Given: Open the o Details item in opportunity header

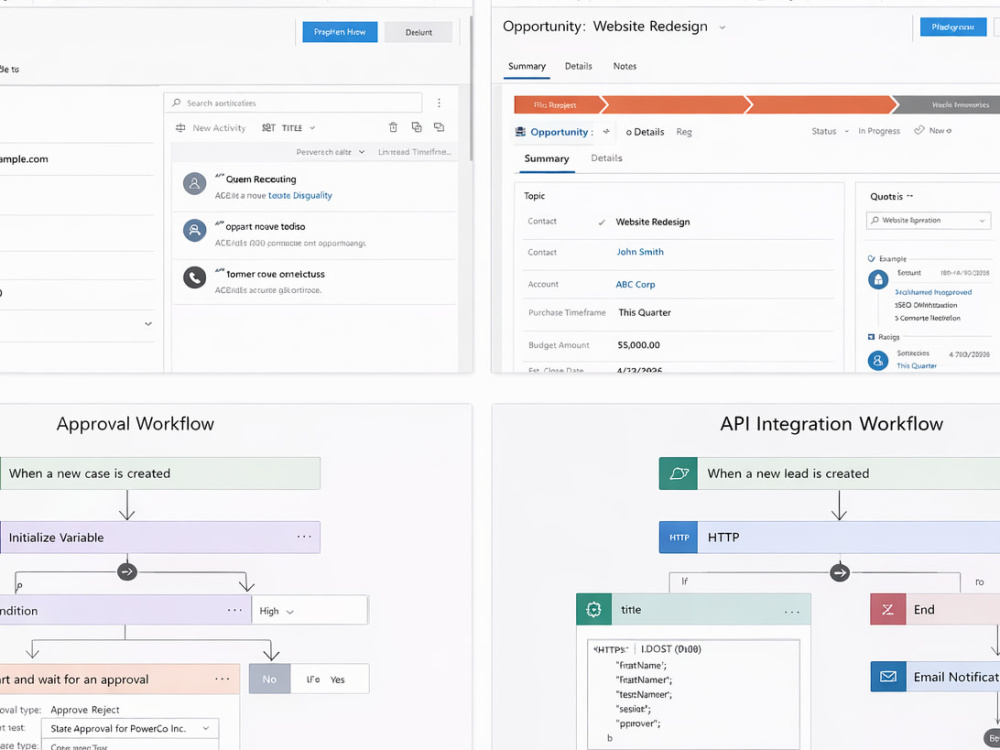Looking at the screenshot, I should (645, 132).
